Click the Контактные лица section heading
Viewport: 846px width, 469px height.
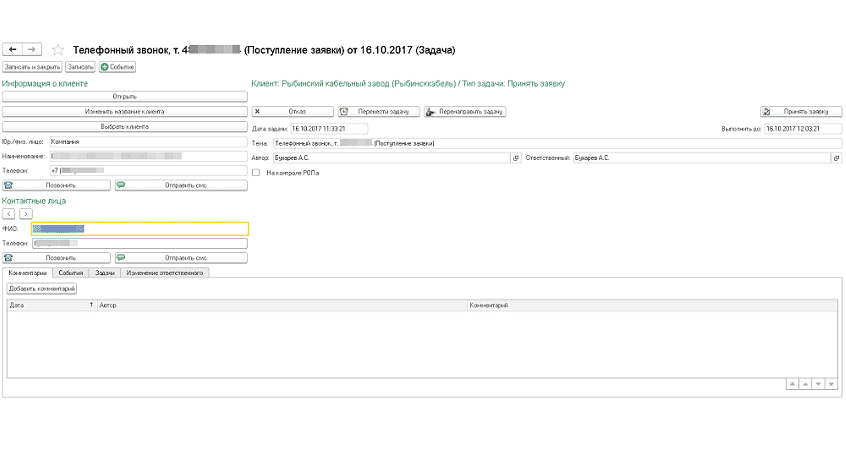point(34,201)
